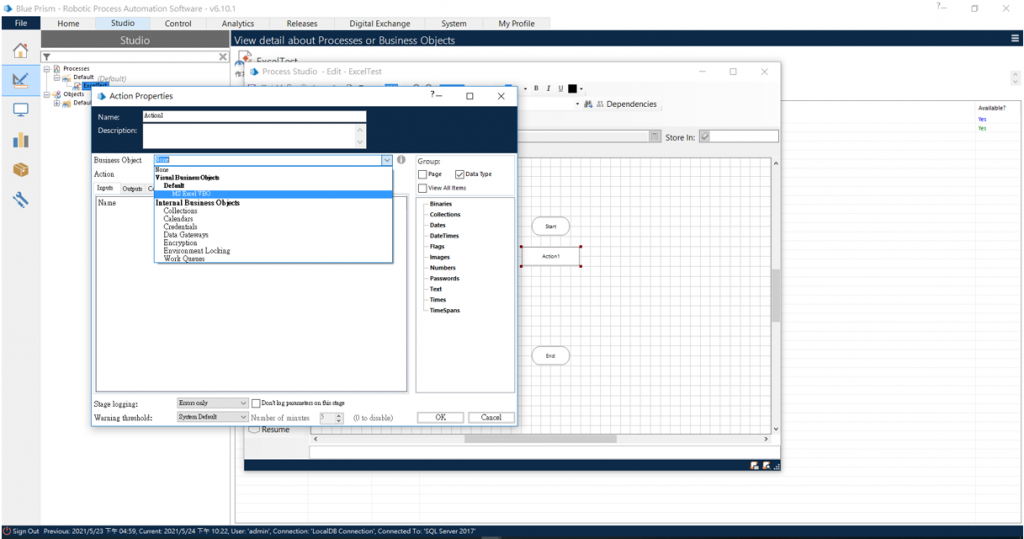1024x539 pixels.
Task: Apply italic in Process Studio toolbar
Action: 548,88
